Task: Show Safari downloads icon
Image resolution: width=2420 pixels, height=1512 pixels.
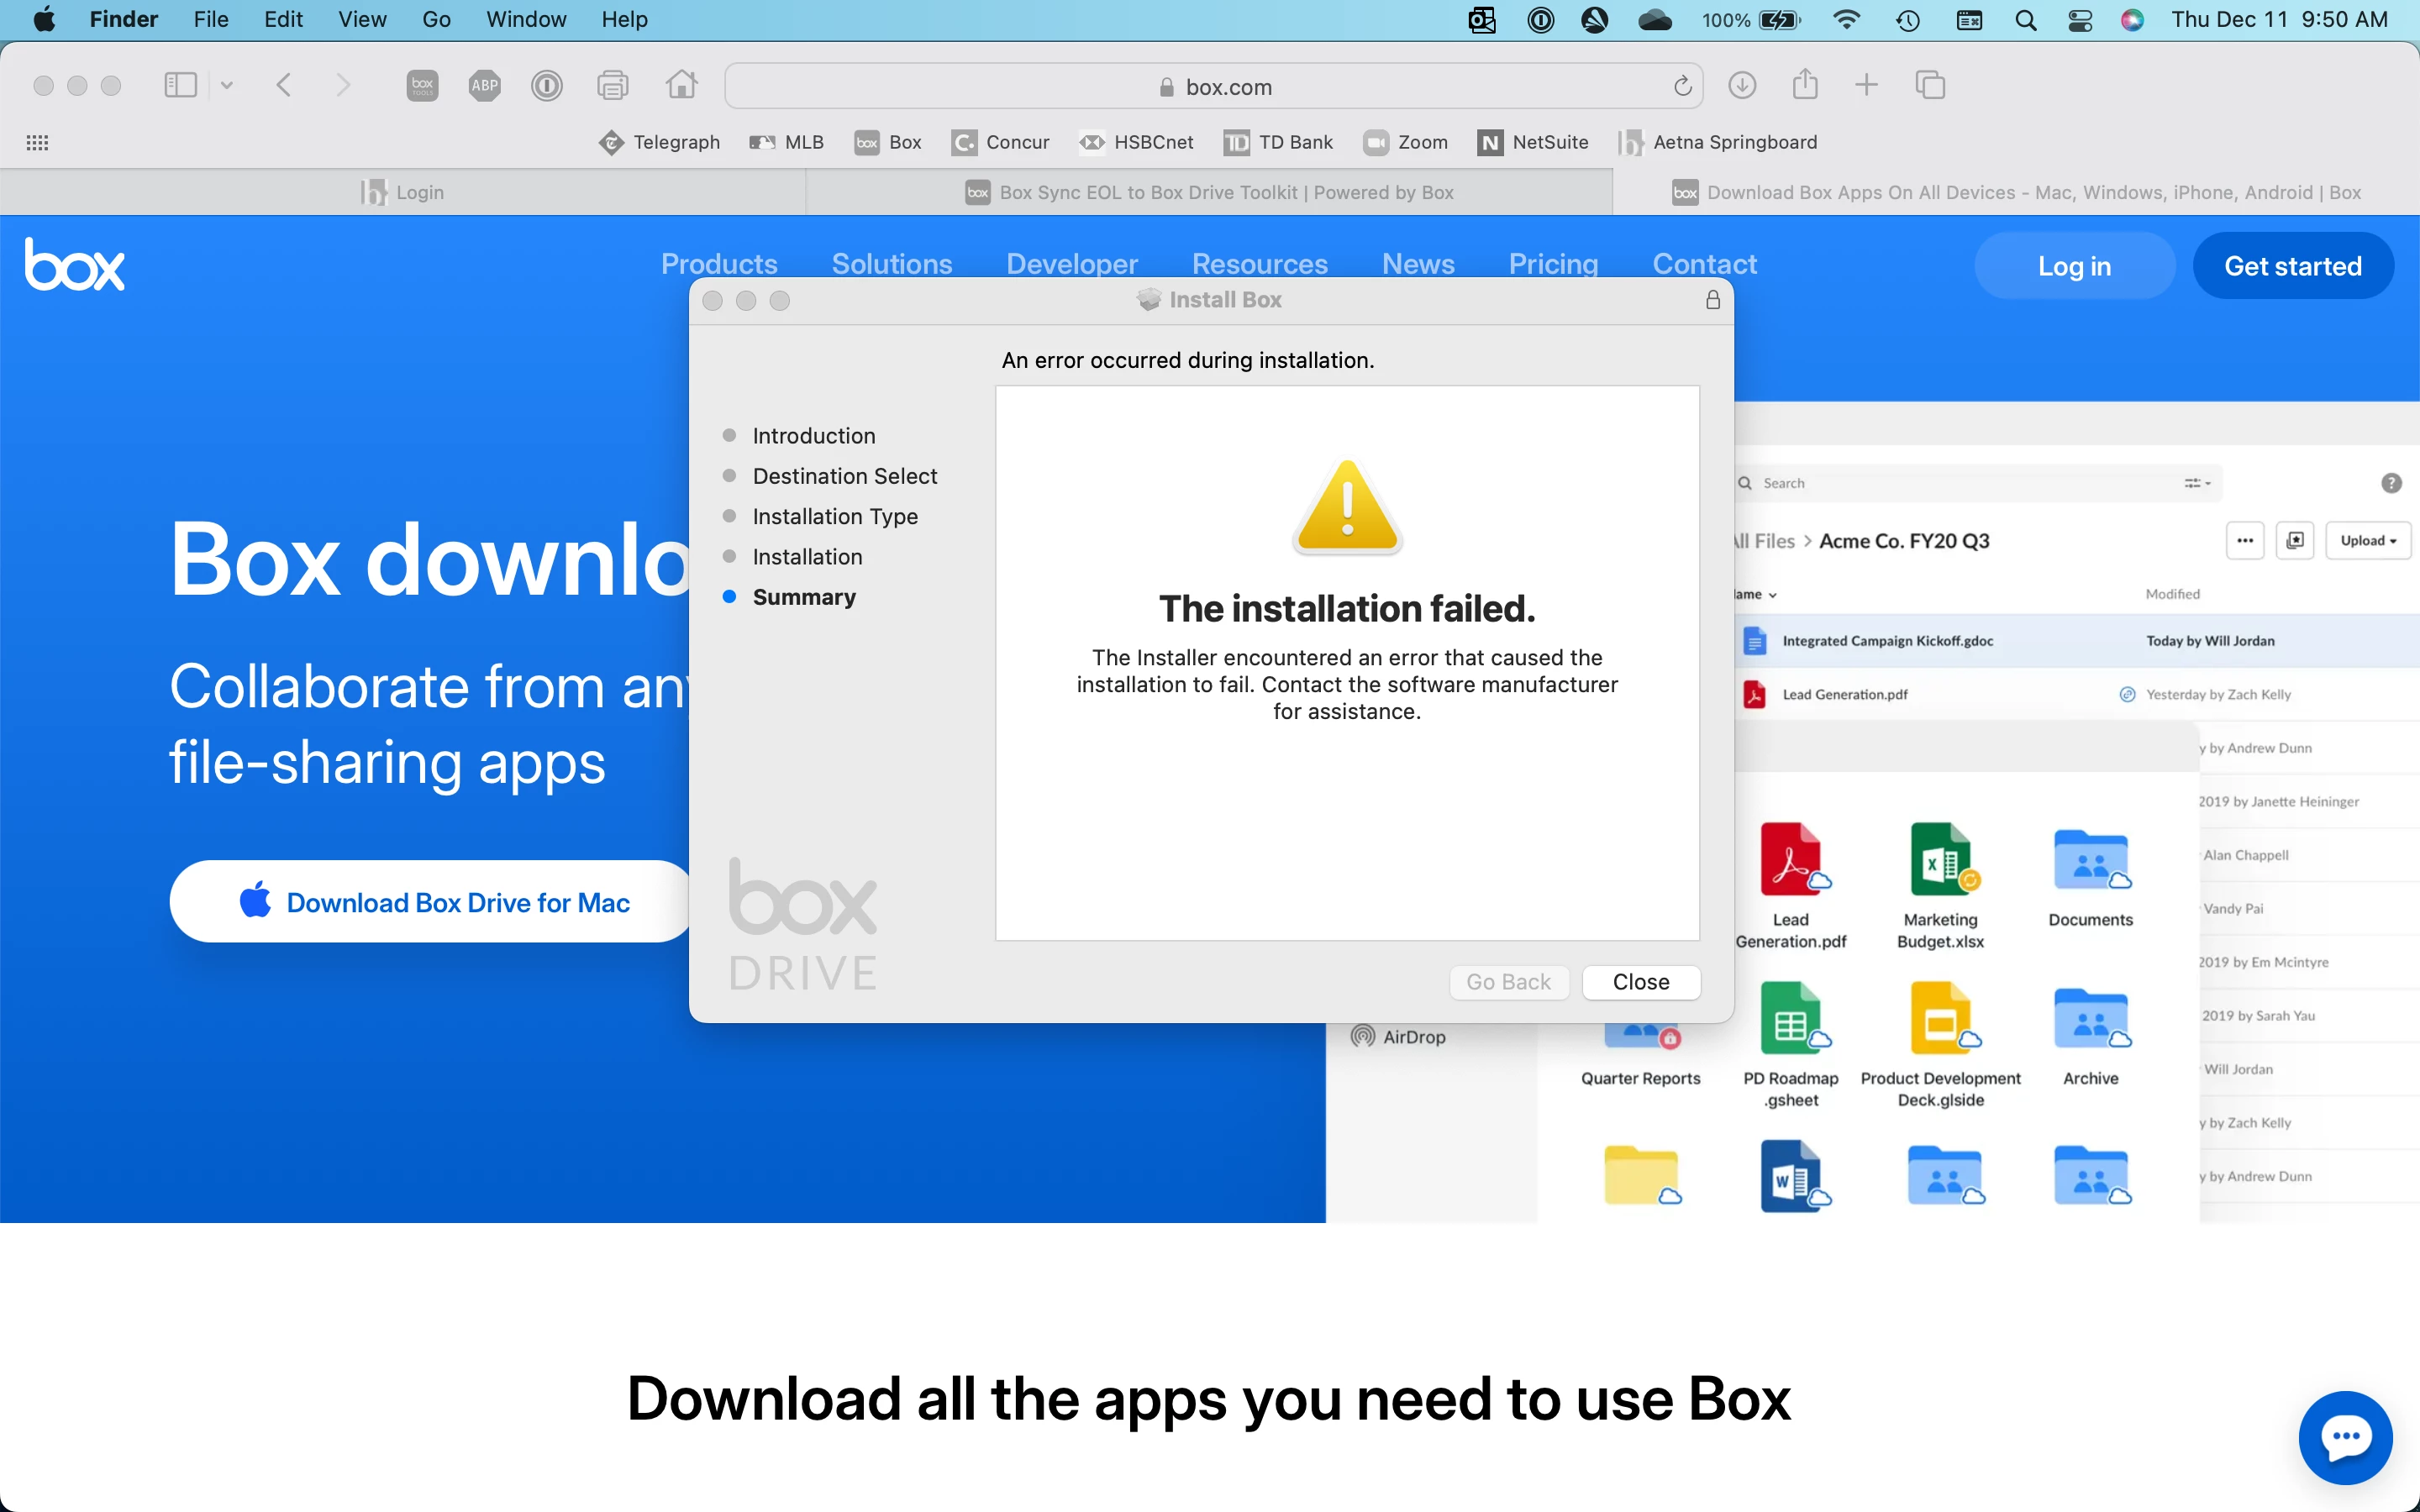Action: [x=1742, y=85]
